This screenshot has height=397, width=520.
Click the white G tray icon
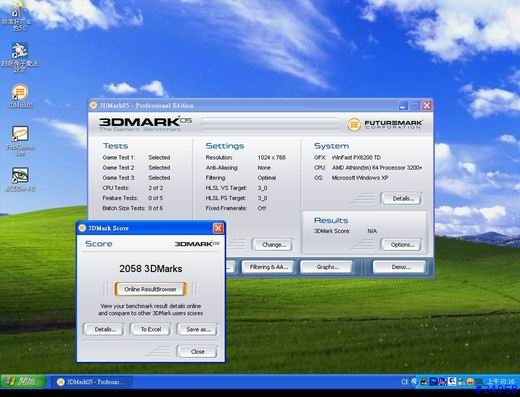click(452, 381)
